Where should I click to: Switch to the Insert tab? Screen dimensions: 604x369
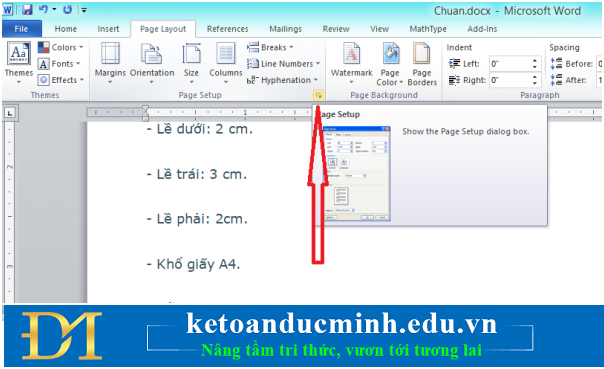coord(108,29)
